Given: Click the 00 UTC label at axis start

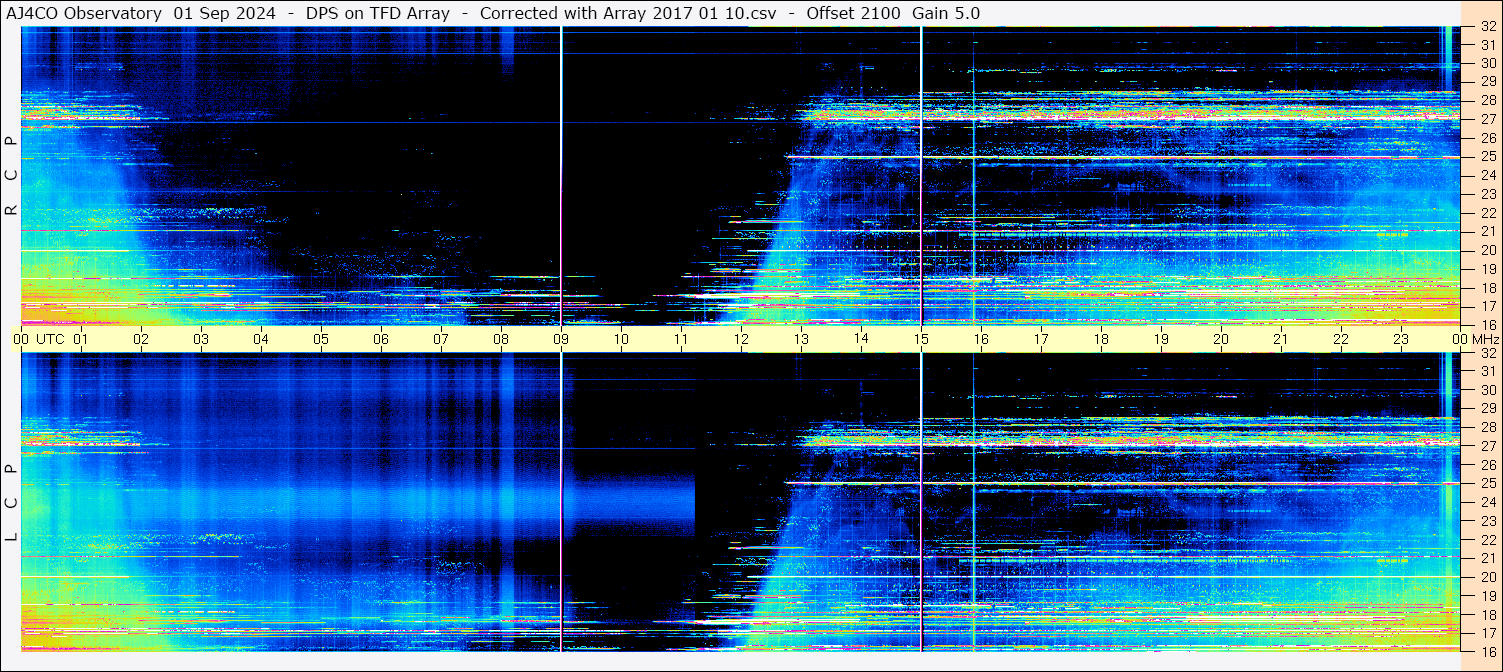Looking at the screenshot, I should [x=41, y=339].
